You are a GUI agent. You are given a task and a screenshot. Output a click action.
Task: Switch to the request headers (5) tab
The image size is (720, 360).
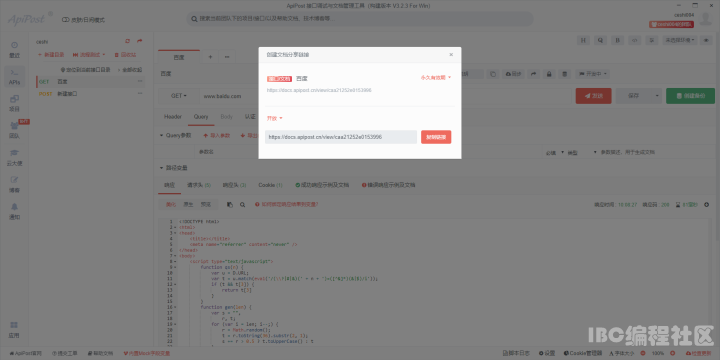(198, 185)
